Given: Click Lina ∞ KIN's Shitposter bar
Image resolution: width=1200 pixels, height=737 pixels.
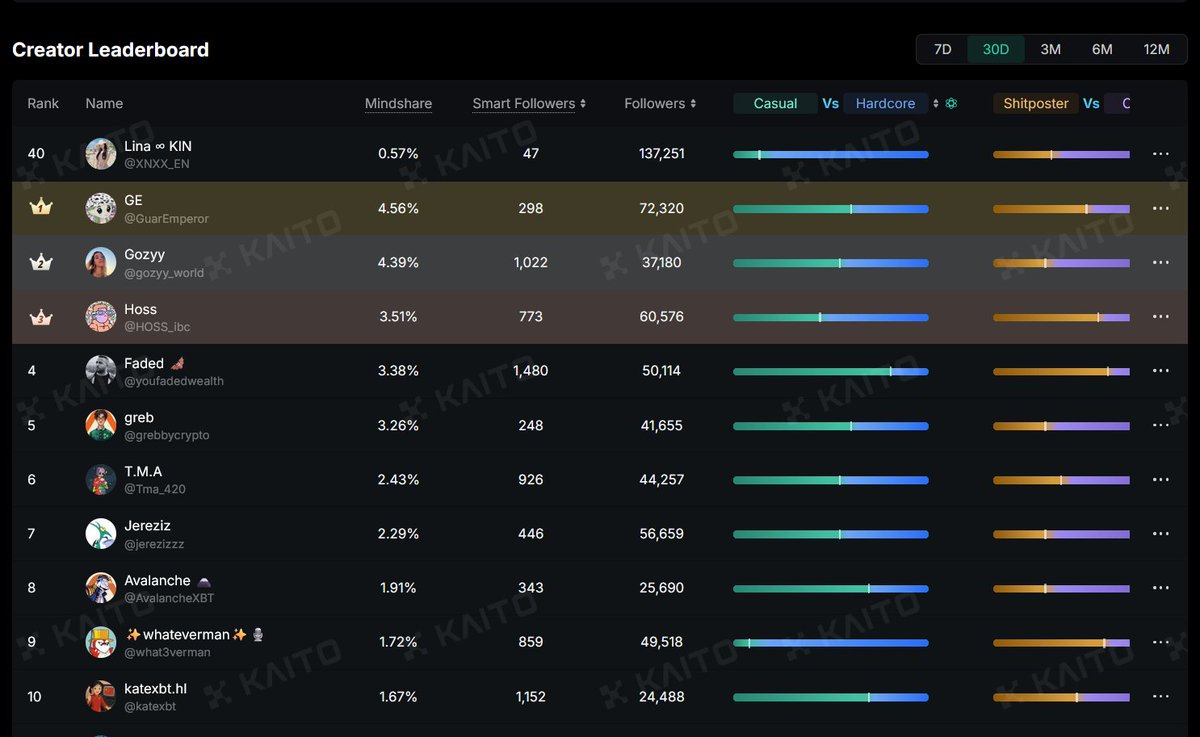Looking at the screenshot, I should coord(1061,154).
